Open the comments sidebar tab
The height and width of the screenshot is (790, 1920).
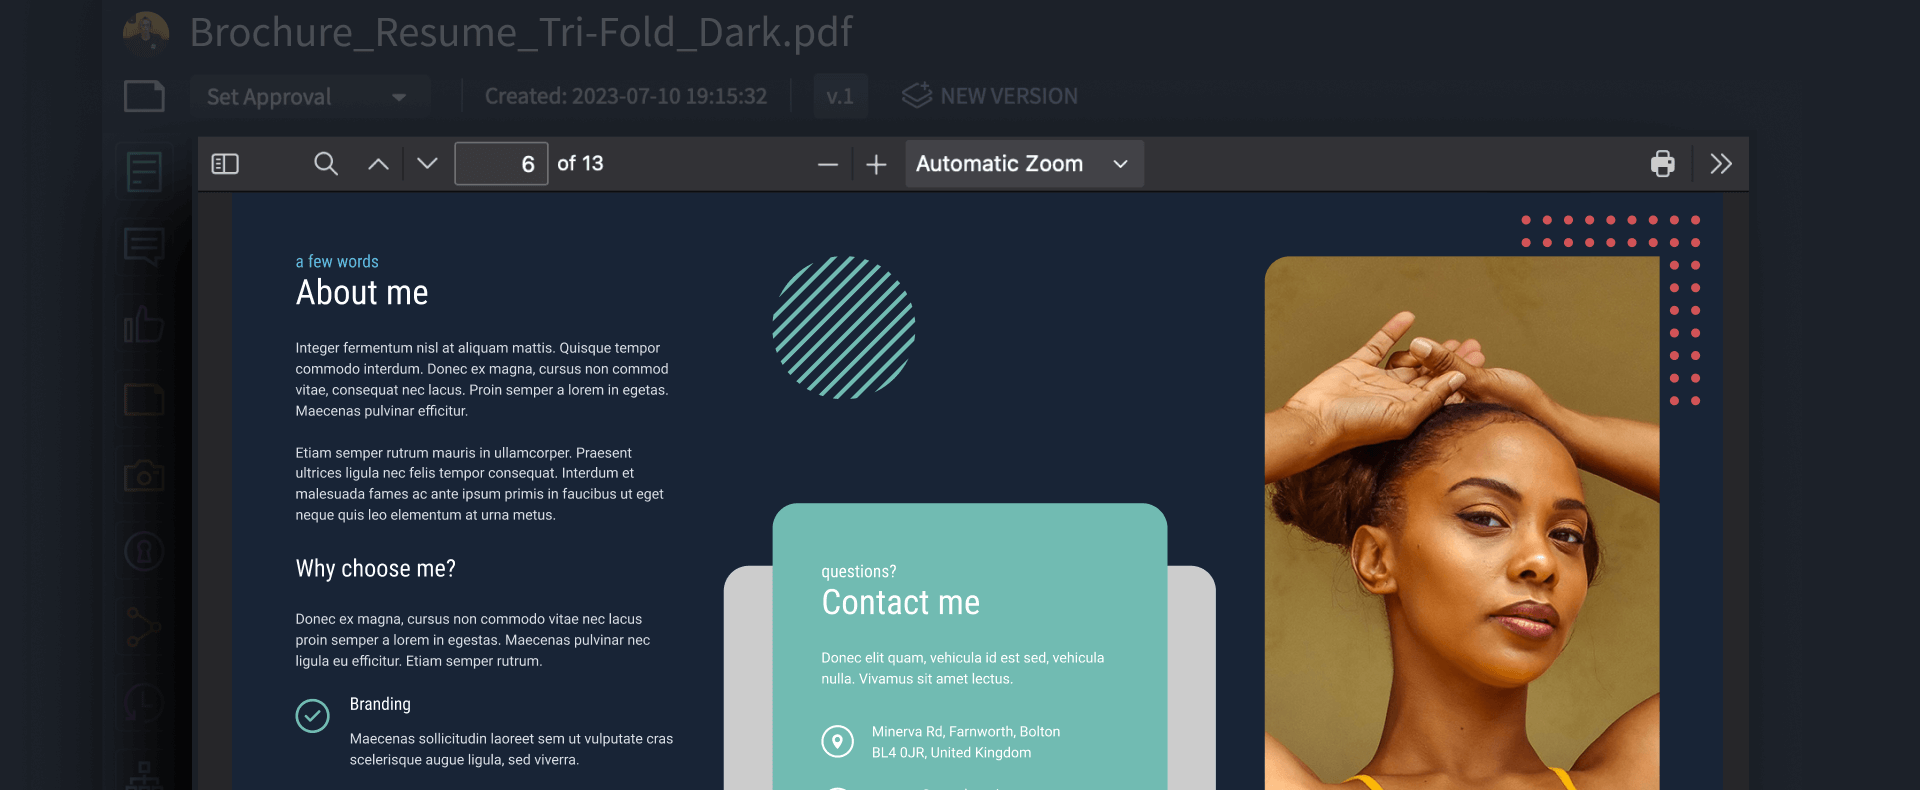144,247
